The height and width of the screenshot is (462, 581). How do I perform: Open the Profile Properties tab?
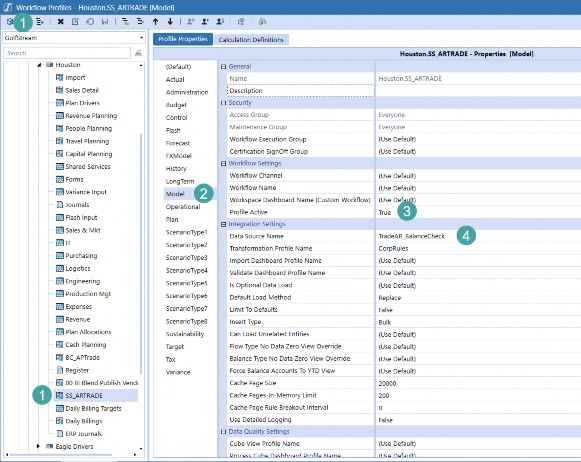coord(183,39)
